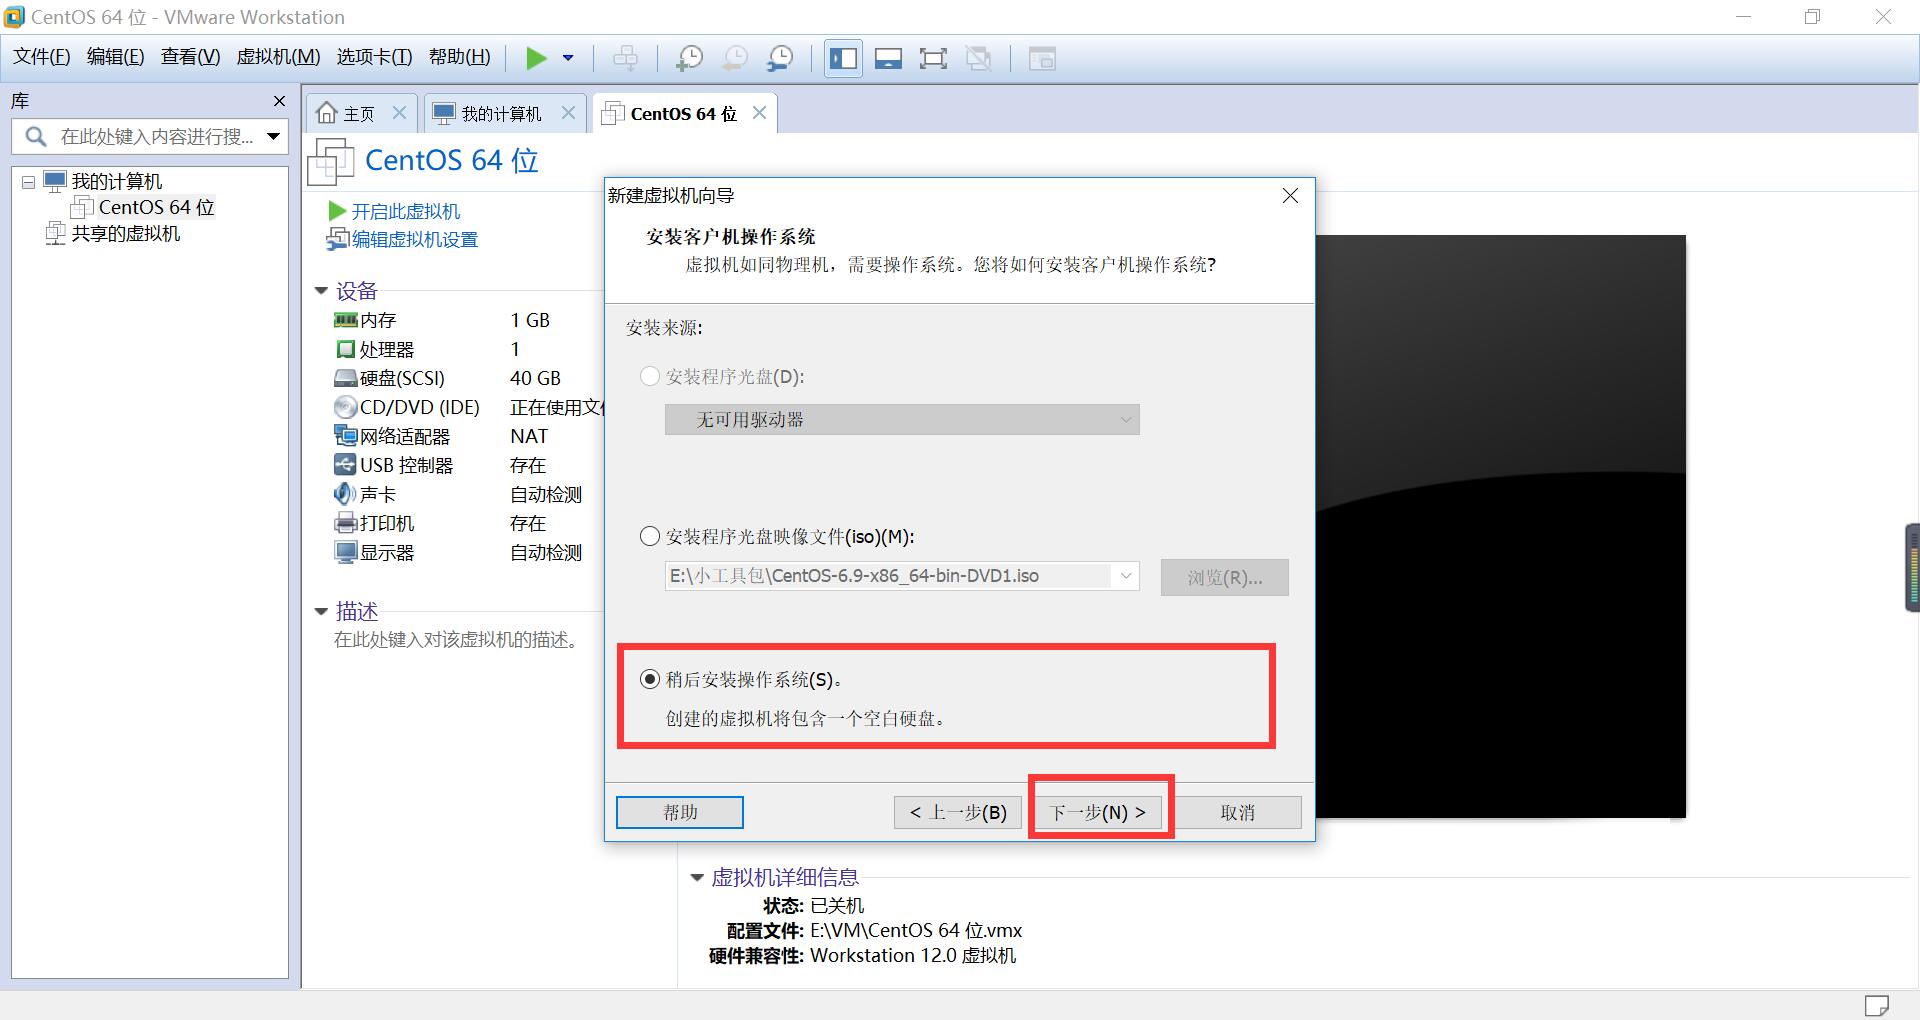
Task: Click the 硬盘(SCSI) hard disk icon
Action: (345, 378)
